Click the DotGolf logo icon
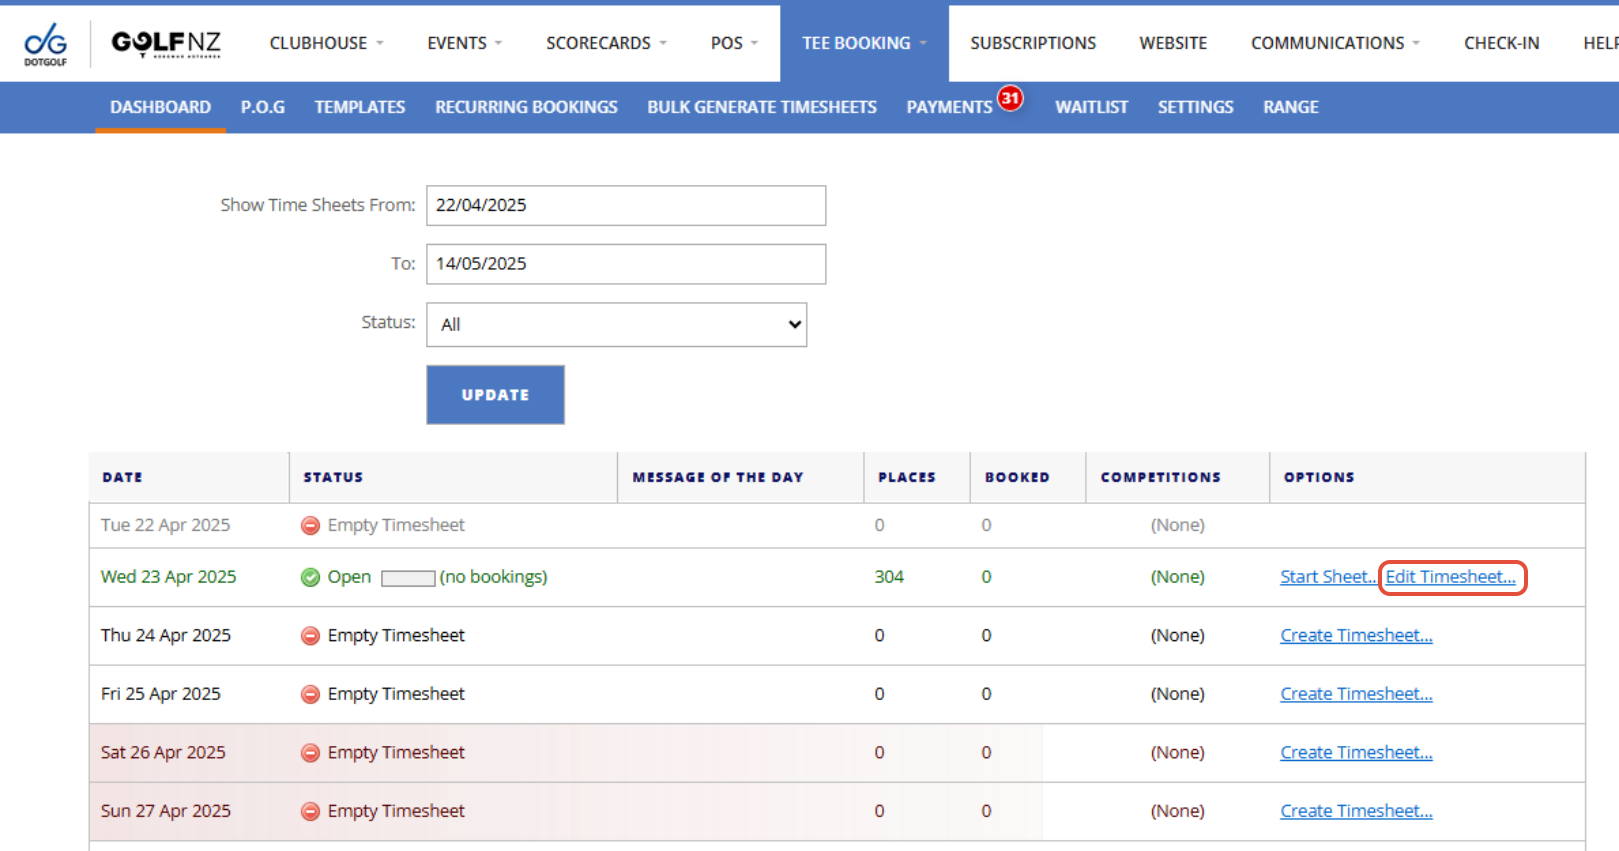This screenshot has width=1619, height=851. pyautogui.click(x=45, y=44)
